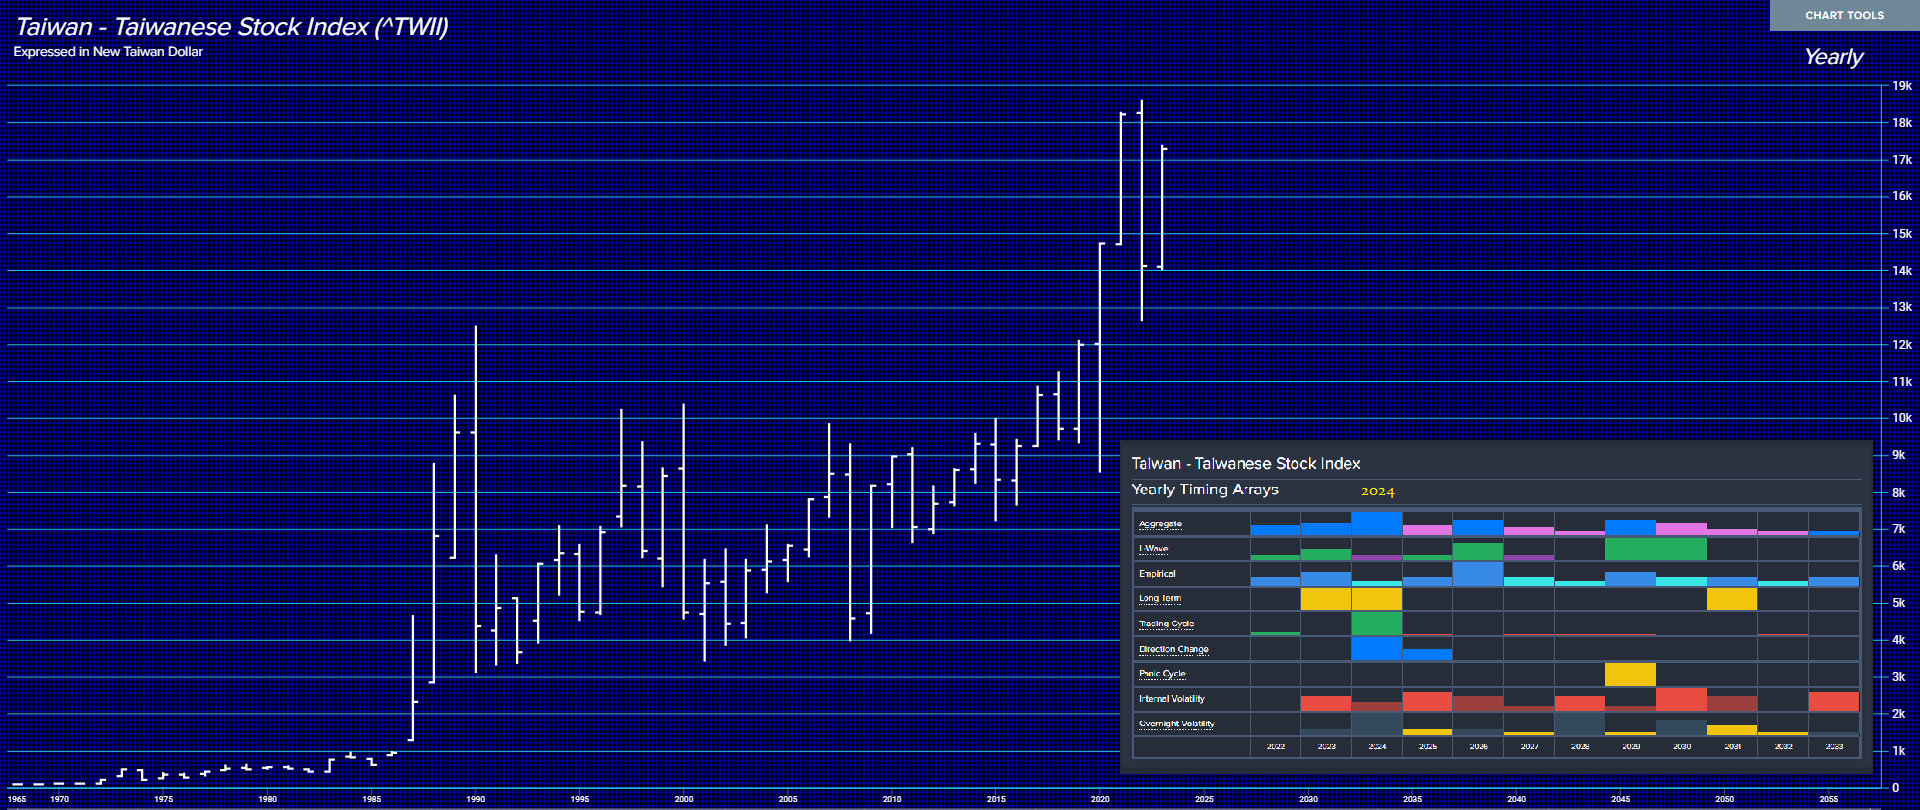Select the Direction Change row label
This screenshot has height=810, width=1920.
pos(1173,649)
